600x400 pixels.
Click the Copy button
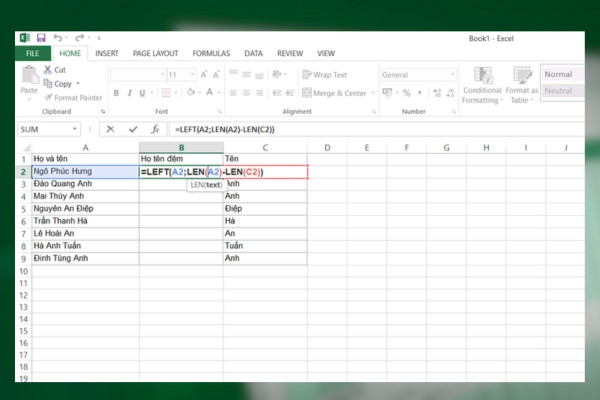point(58,83)
